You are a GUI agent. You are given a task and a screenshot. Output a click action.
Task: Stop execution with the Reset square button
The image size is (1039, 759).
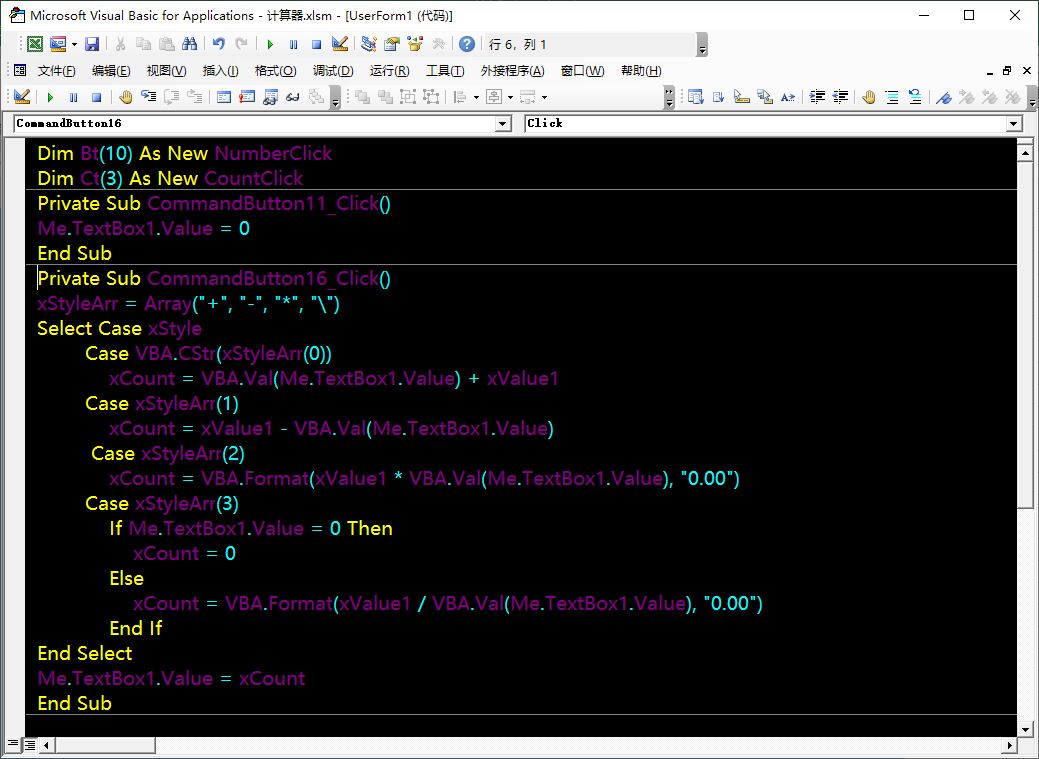click(x=316, y=44)
